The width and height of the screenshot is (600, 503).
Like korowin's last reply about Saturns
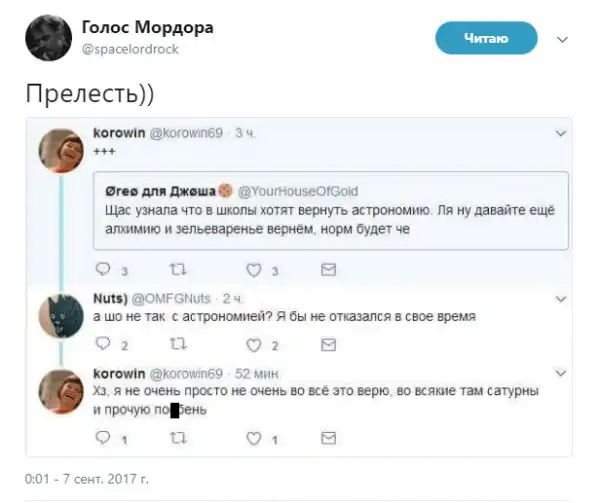(253, 438)
